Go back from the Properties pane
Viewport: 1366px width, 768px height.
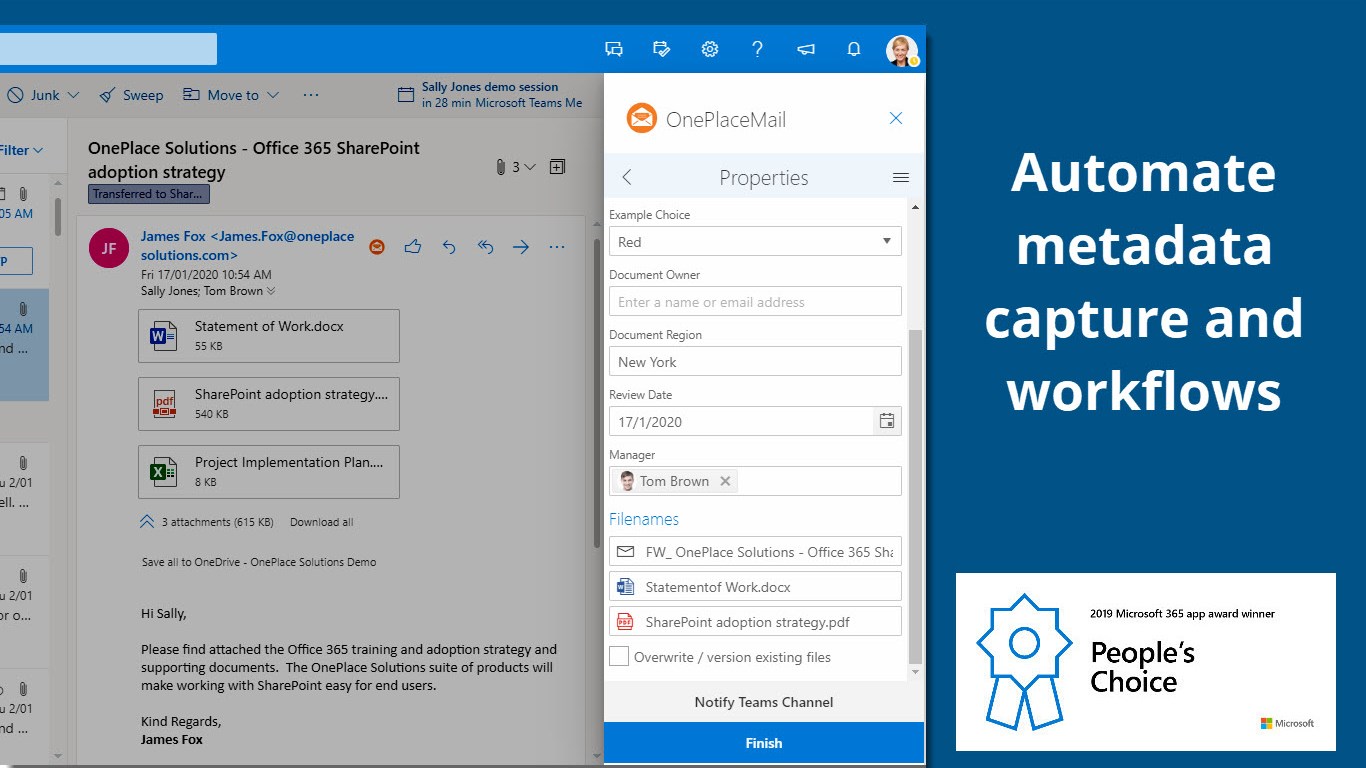627,177
